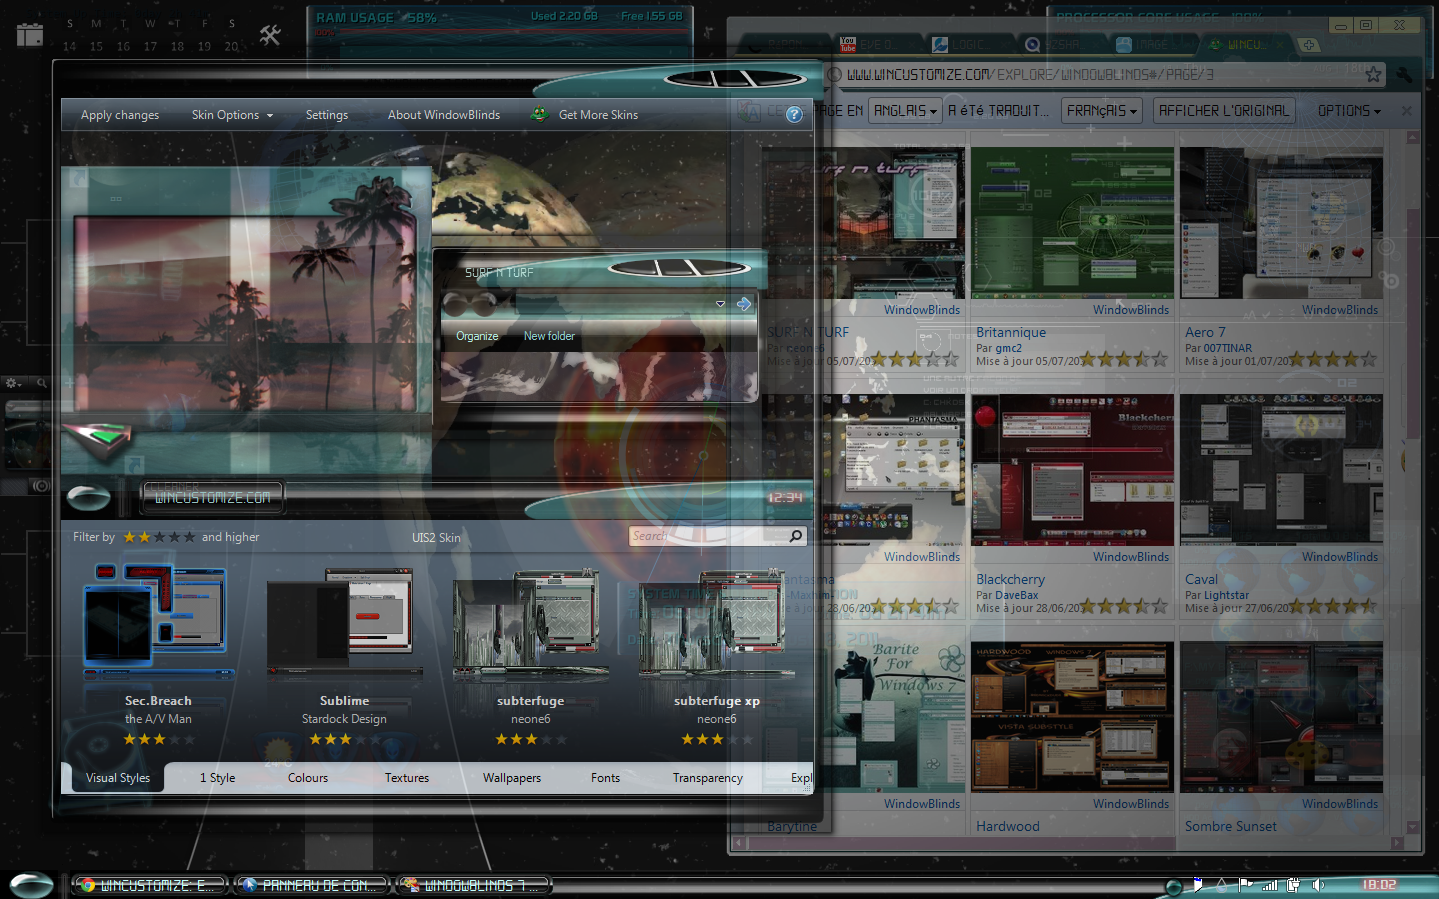This screenshot has width=1439, height=899.
Task: Open the Hardwood skin thumbnail in browser
Action: [1072, 717]
